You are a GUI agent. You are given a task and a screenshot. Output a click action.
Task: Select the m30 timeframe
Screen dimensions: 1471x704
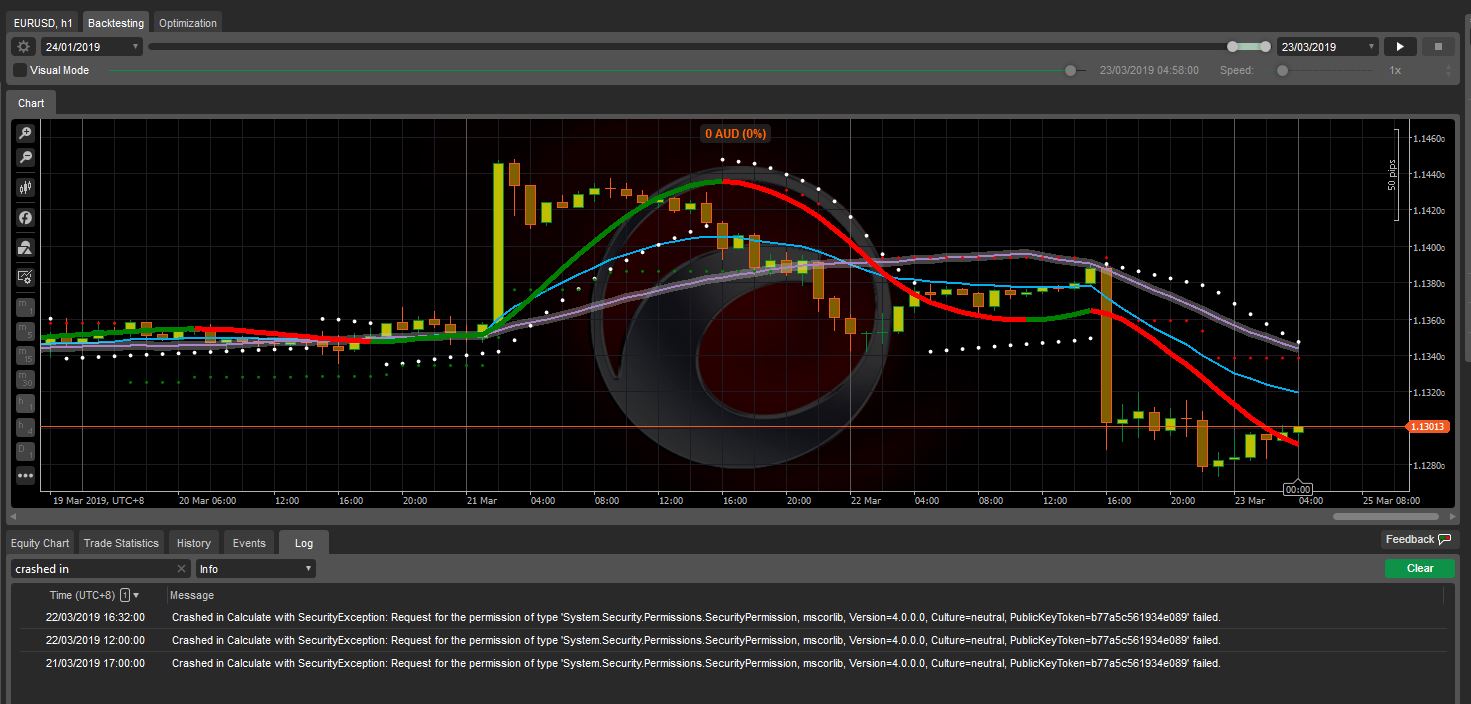point(25,379)
